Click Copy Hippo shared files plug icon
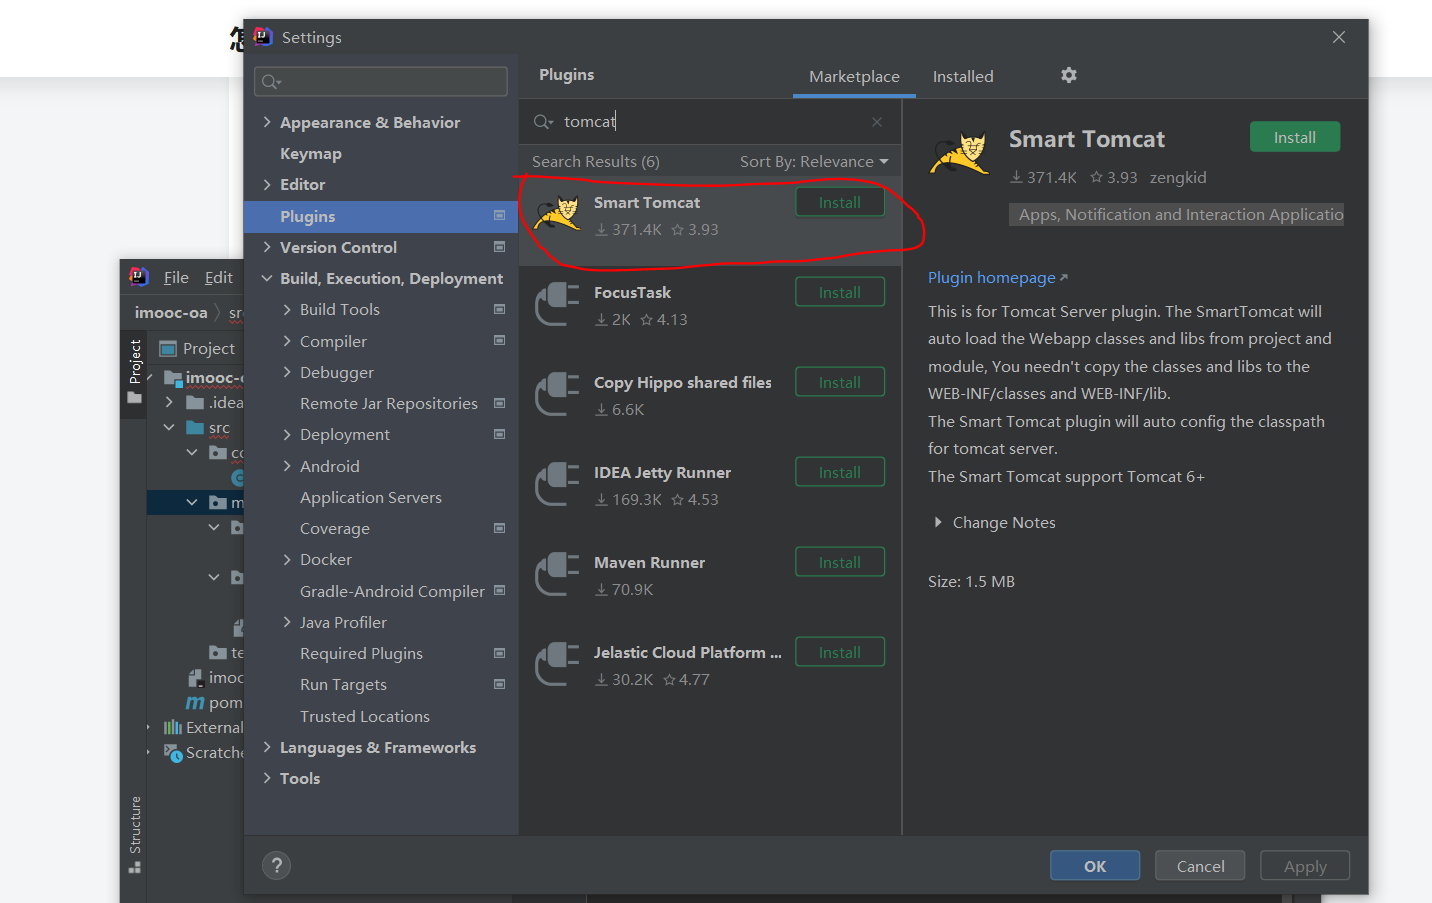This screenshot has height=903, width=1432. 557,395
